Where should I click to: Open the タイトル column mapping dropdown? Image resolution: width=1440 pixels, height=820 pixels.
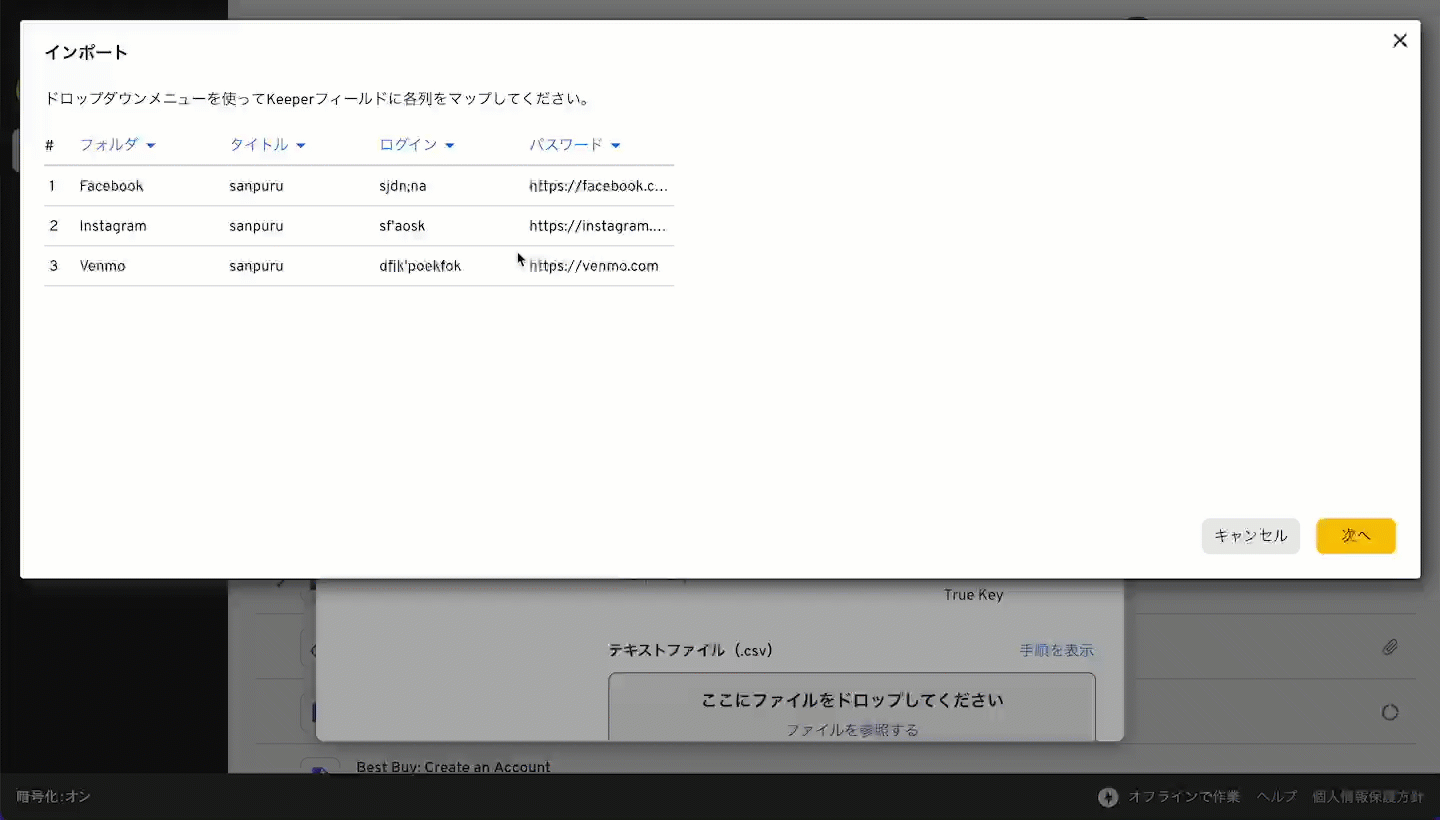coord(267,145)
